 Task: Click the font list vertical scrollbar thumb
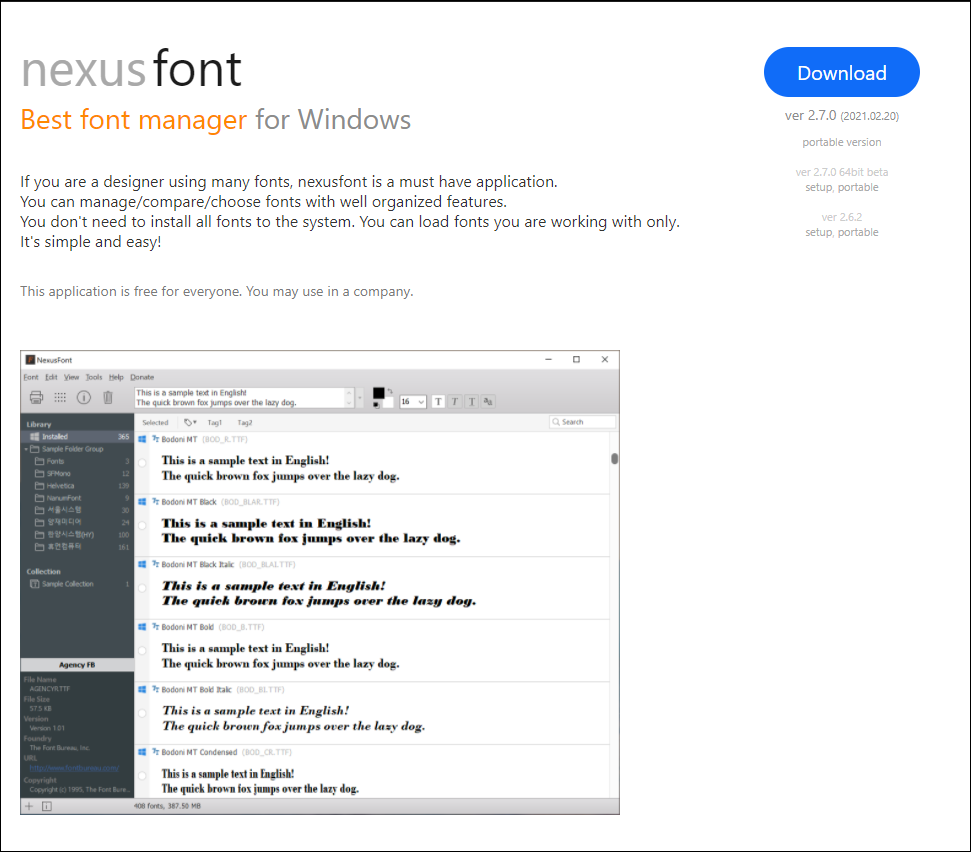coord(614,458)
